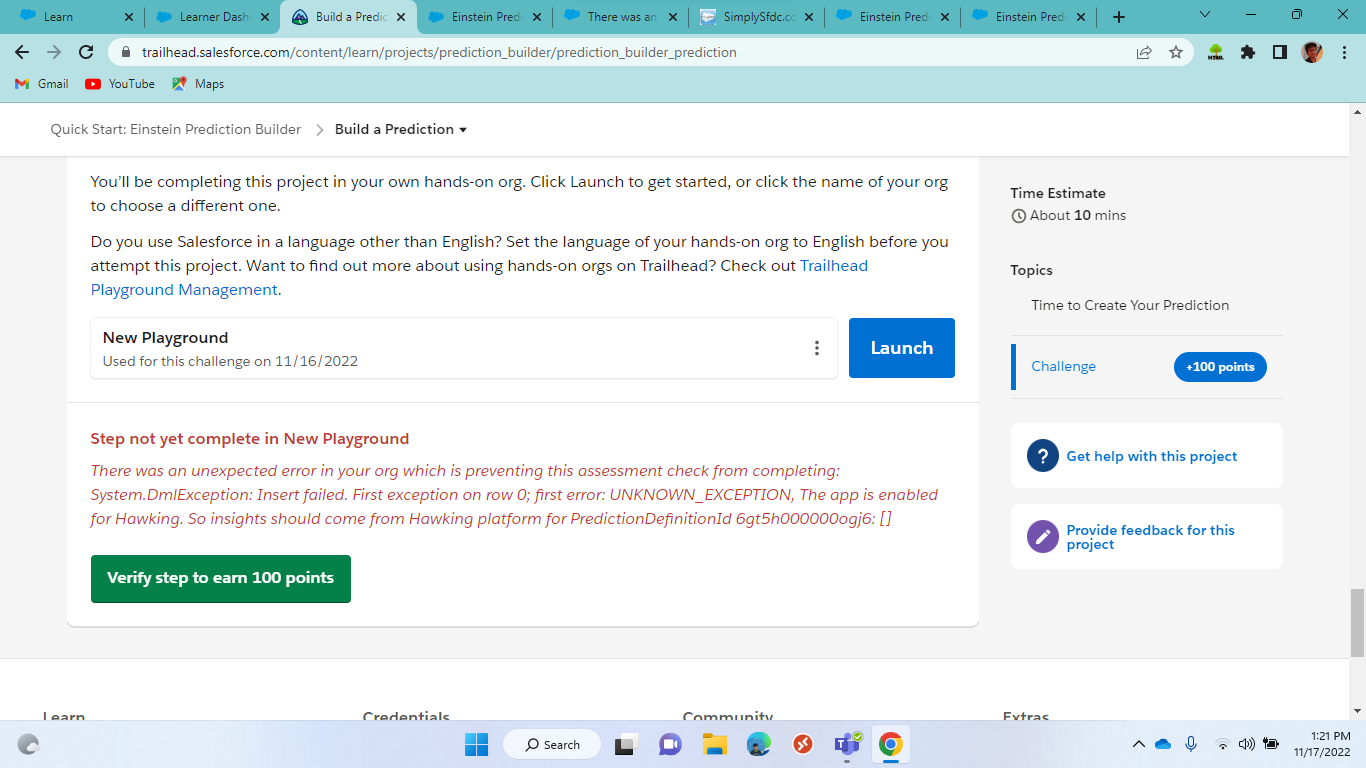Open the Chat app on the taskbar

[x=670, y=744]
